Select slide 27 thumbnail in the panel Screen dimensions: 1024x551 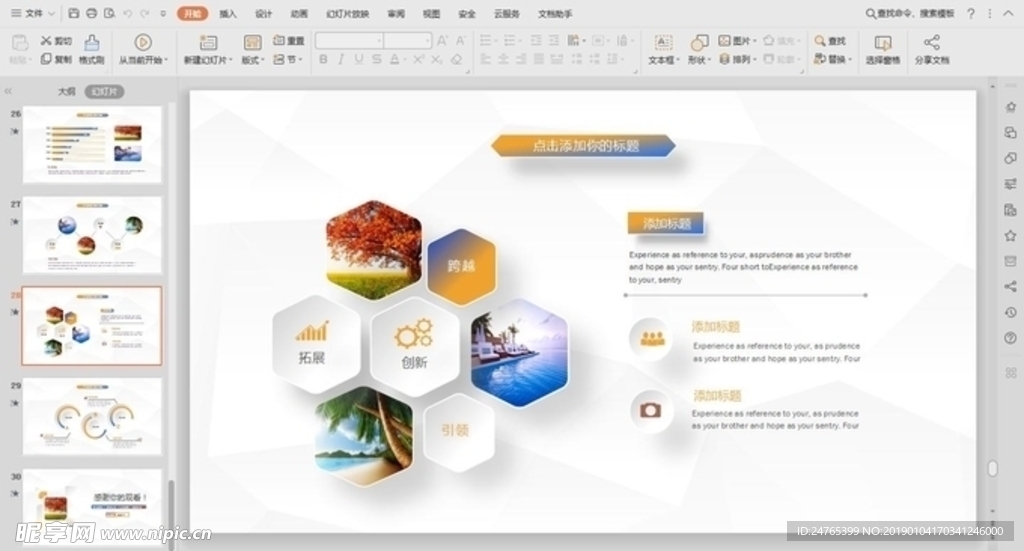click(x=92, y=235)
